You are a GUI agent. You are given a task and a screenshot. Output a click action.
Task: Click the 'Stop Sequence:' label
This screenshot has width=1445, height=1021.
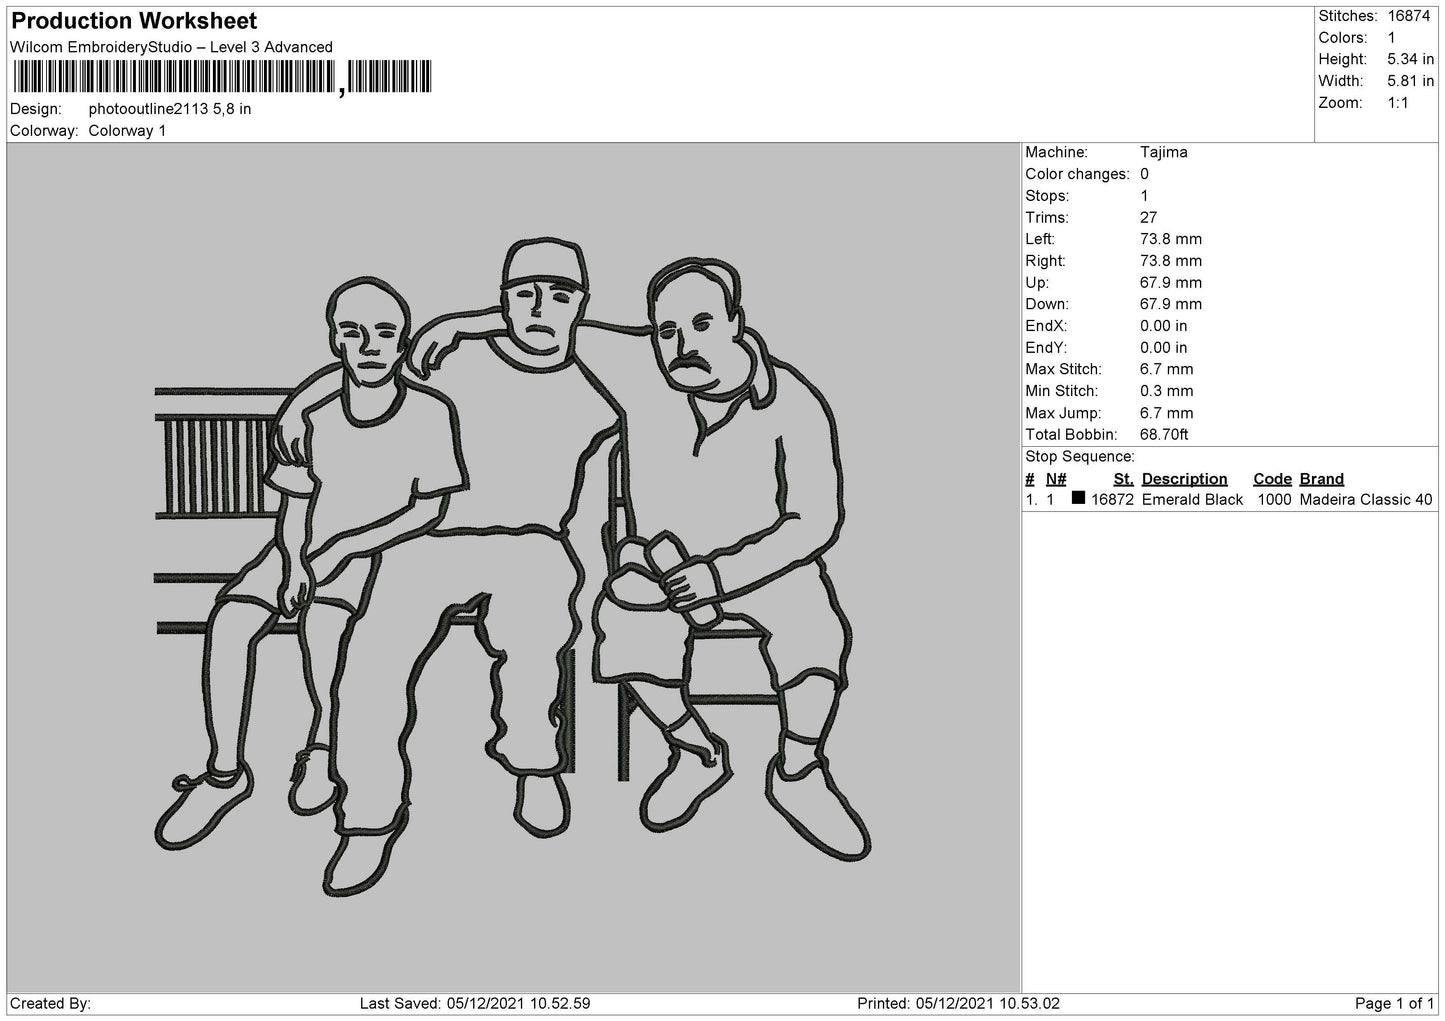(x=1080, y=457)
